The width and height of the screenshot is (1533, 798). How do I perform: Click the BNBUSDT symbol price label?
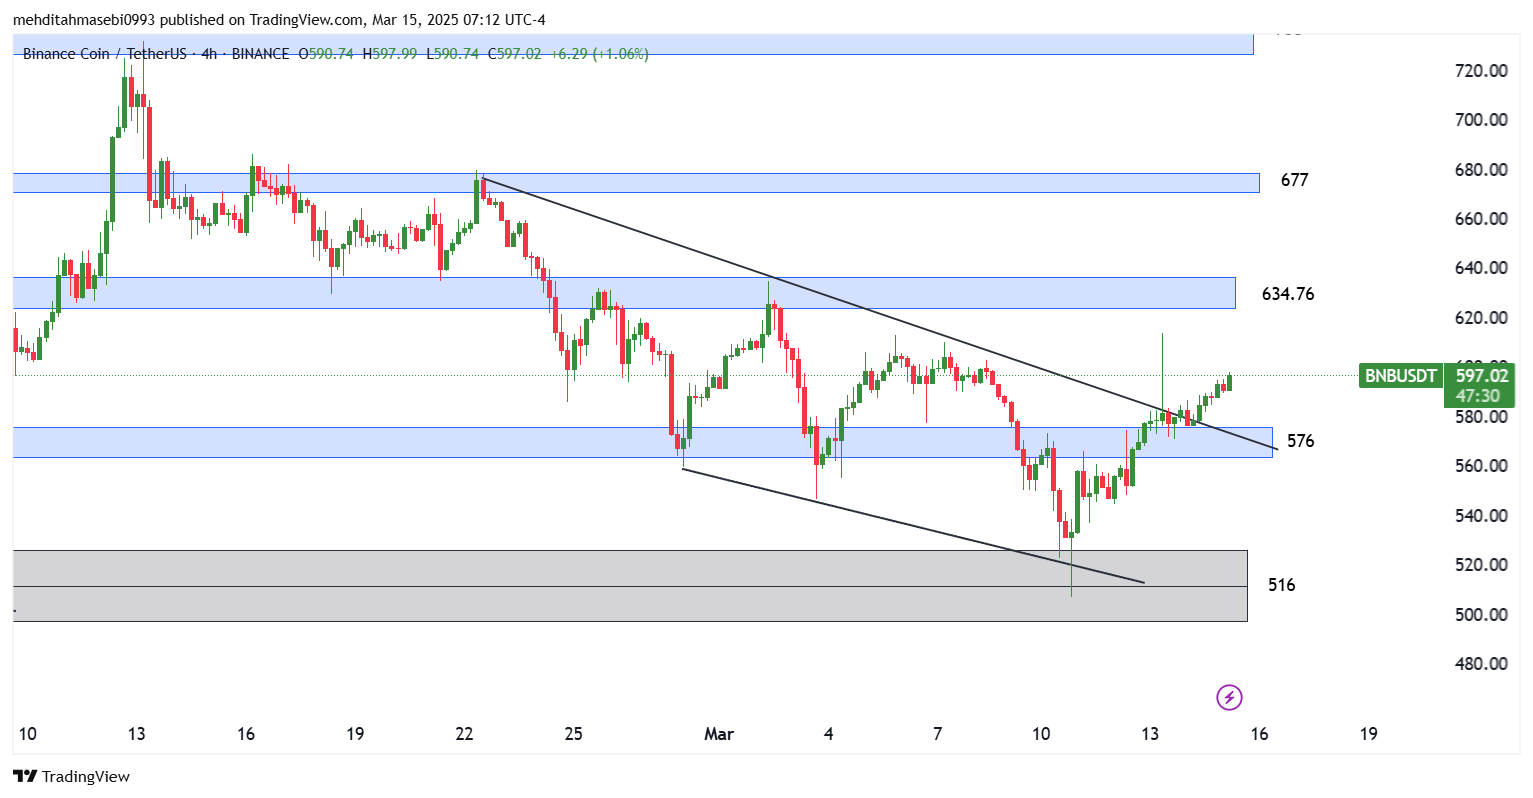point(1400,376)
